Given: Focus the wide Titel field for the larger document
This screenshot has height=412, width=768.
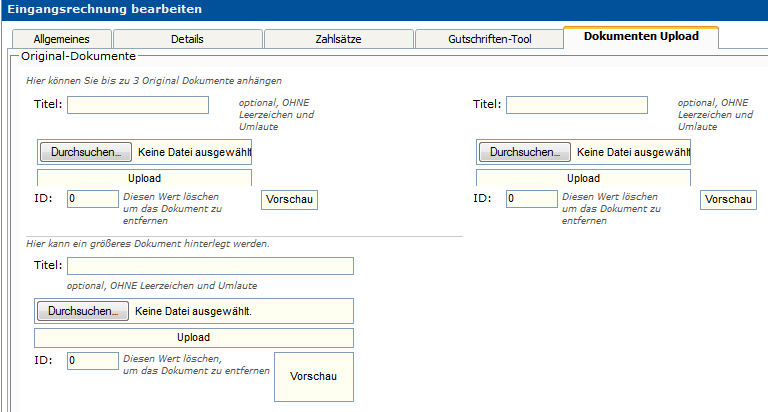Looking at the screenshot, I should [210, 266].
